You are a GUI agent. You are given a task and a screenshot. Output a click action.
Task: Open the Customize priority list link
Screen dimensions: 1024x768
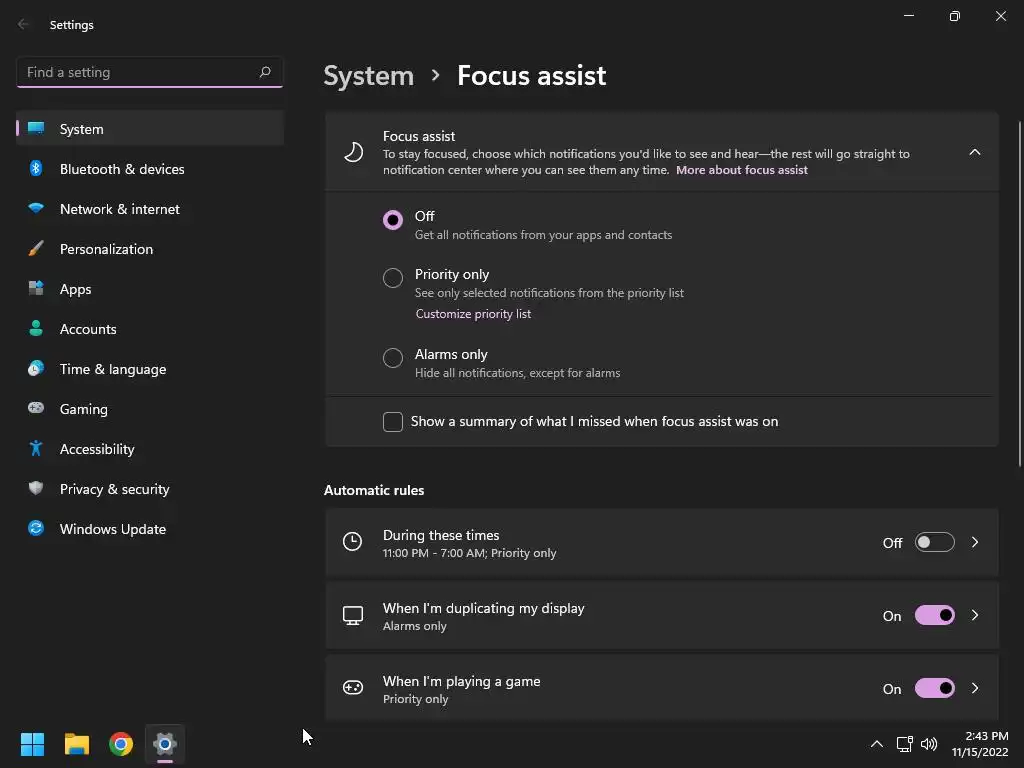(473, 314)
